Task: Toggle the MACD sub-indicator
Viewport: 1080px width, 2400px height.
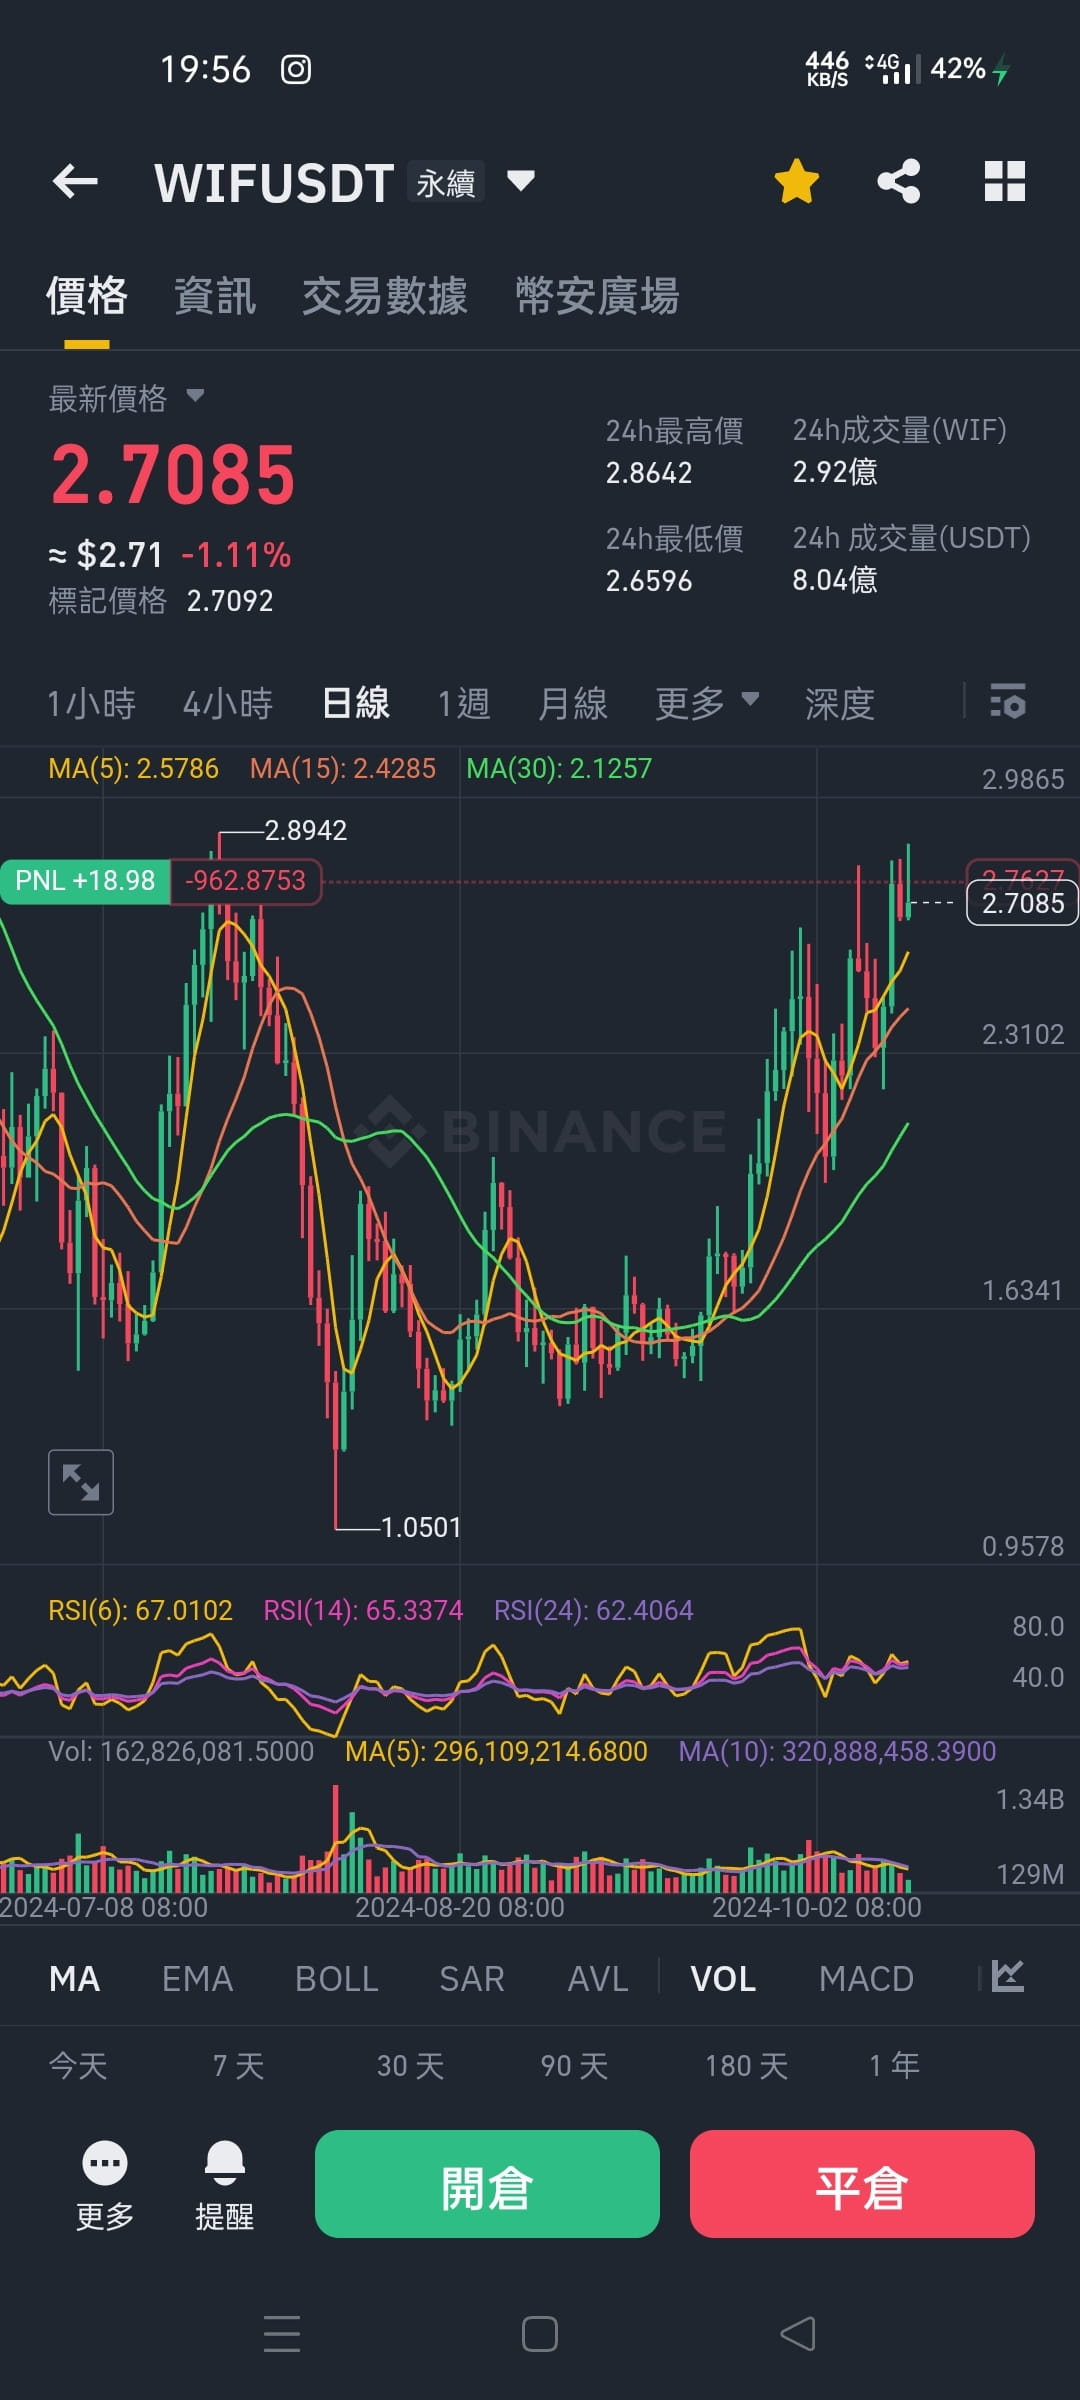Action: pyautogui.click(x=866, y=1979)
